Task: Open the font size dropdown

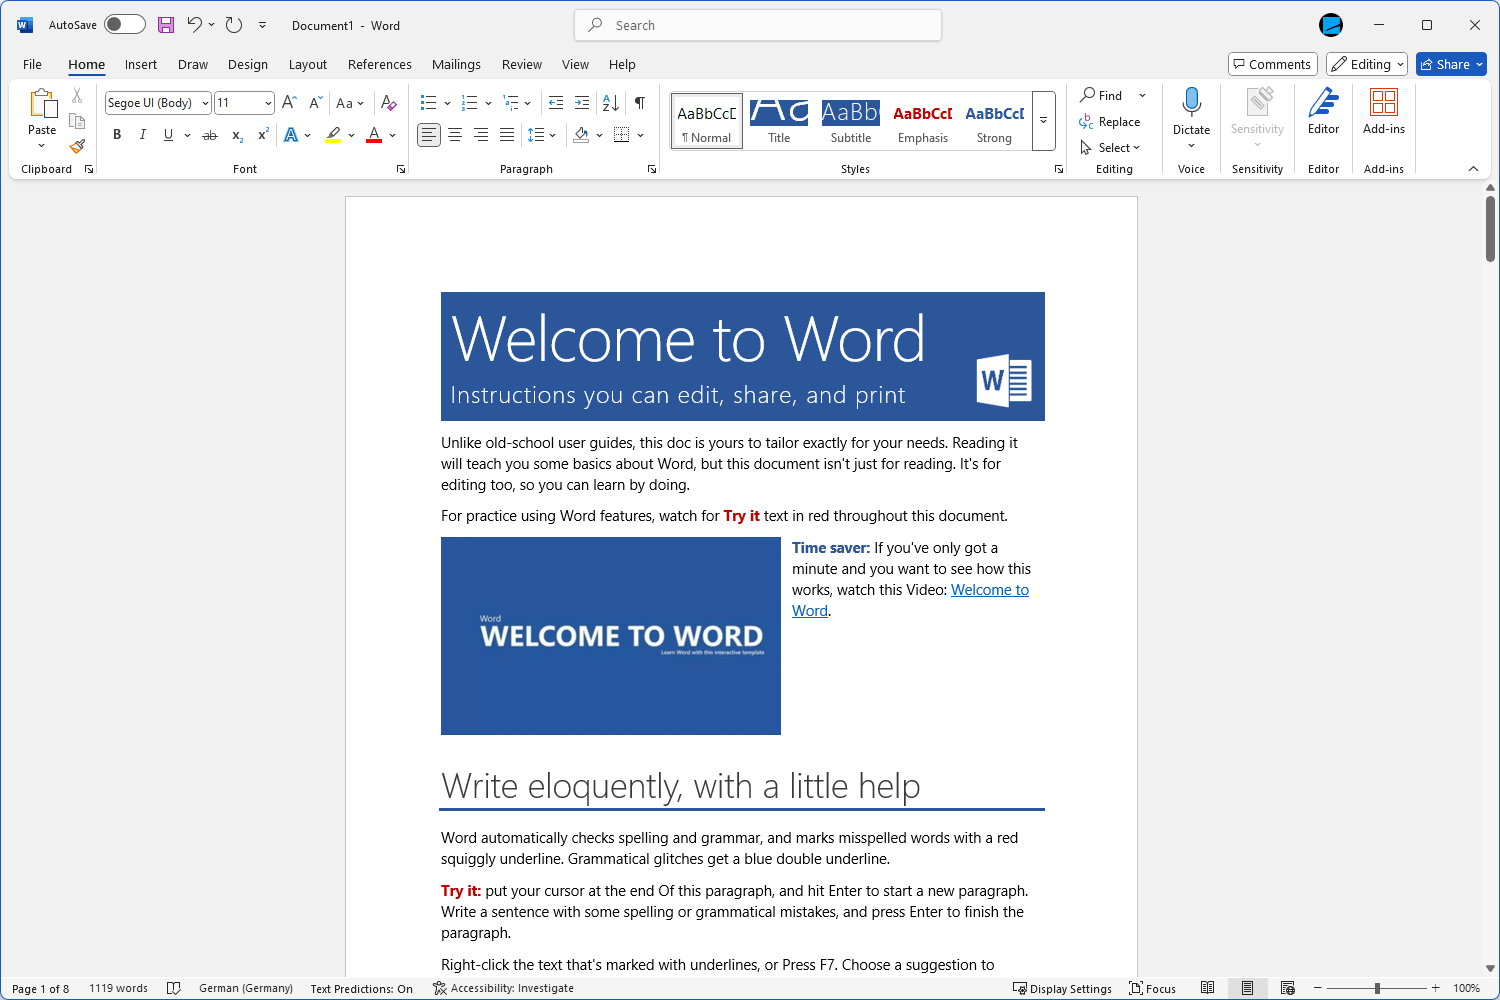Action: [x=266, y=102]
